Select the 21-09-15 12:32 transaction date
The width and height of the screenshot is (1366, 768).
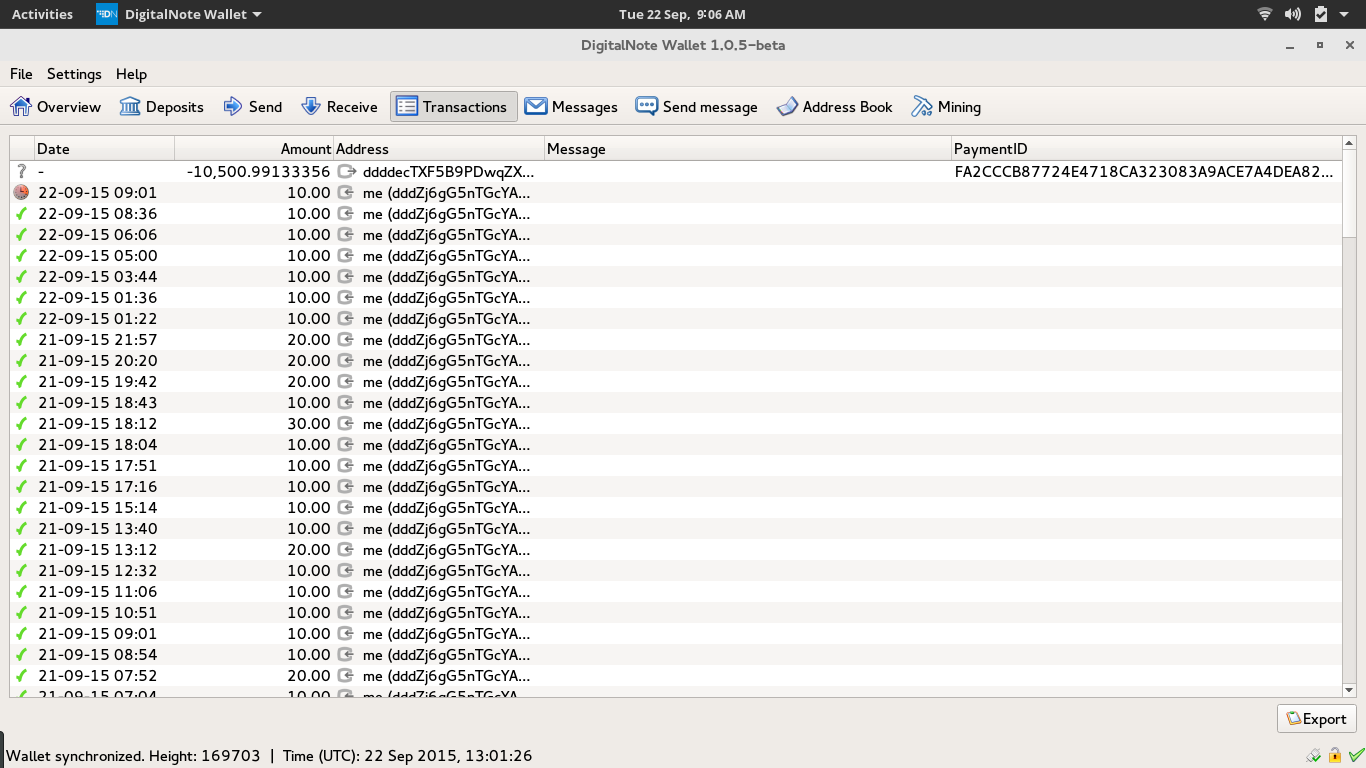point(97,571)
